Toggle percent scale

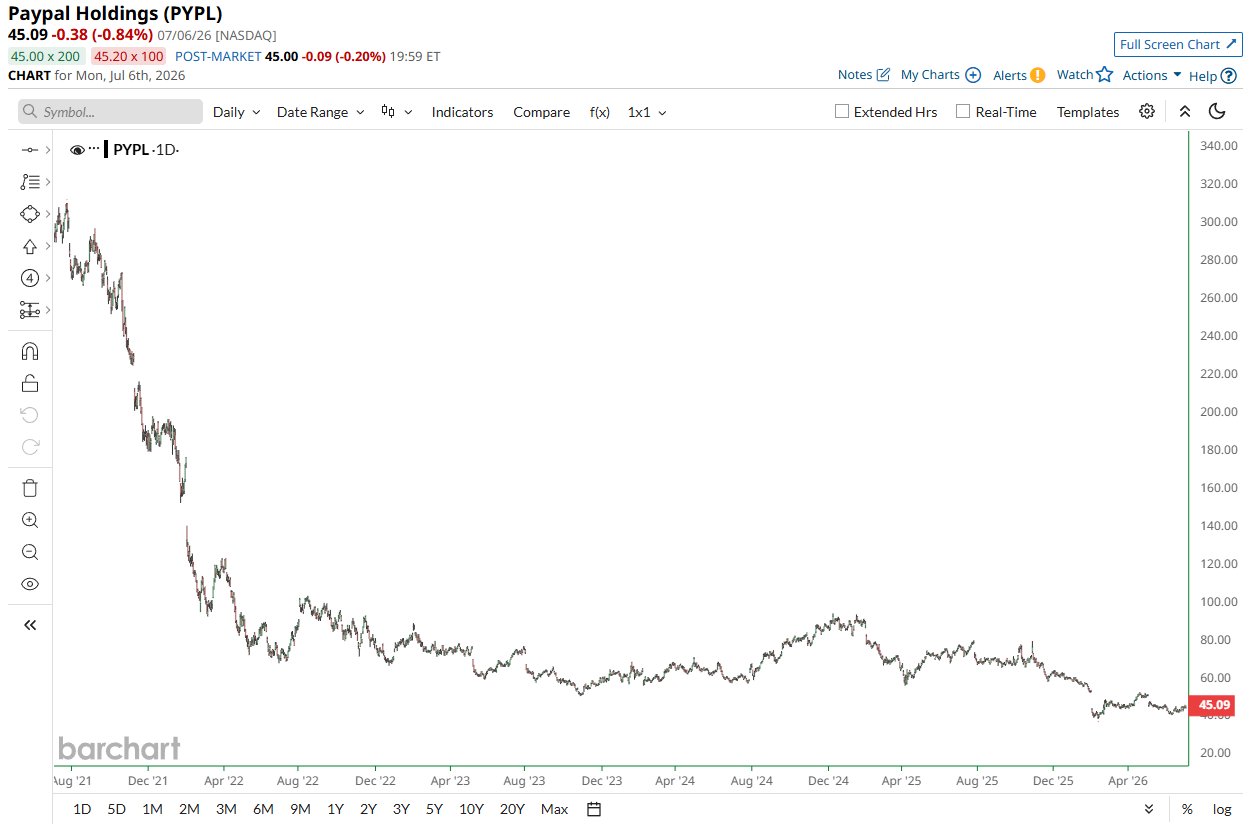tap(1187, 809)
